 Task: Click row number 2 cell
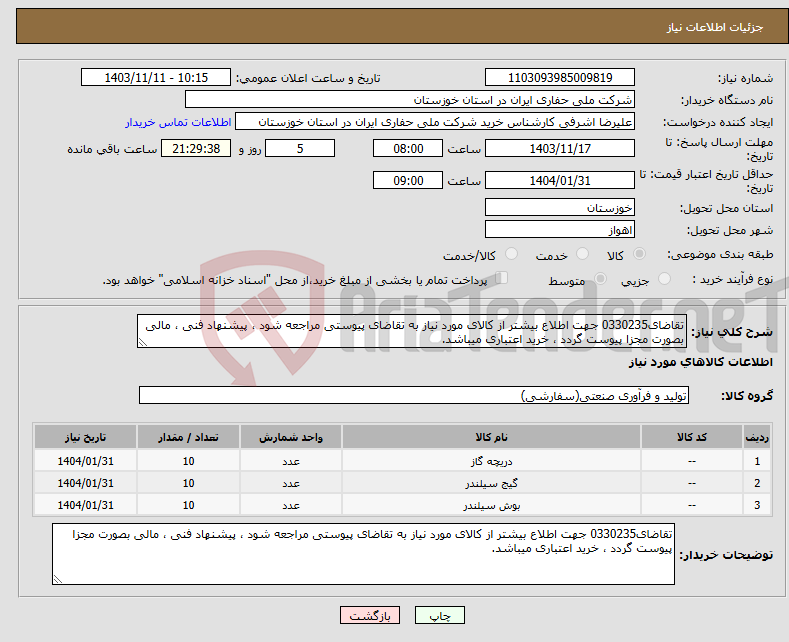tap(757, 483)
